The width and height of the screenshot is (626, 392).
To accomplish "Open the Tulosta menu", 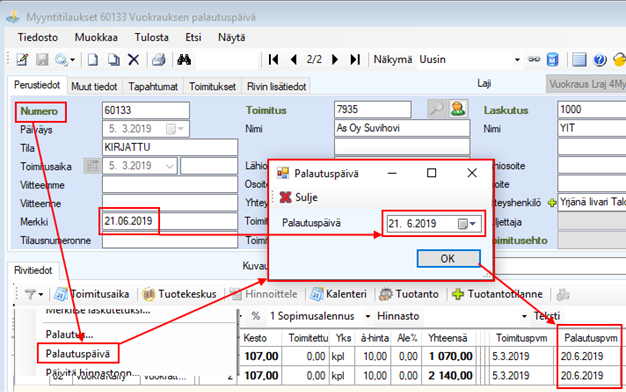I will click(151, 38).
